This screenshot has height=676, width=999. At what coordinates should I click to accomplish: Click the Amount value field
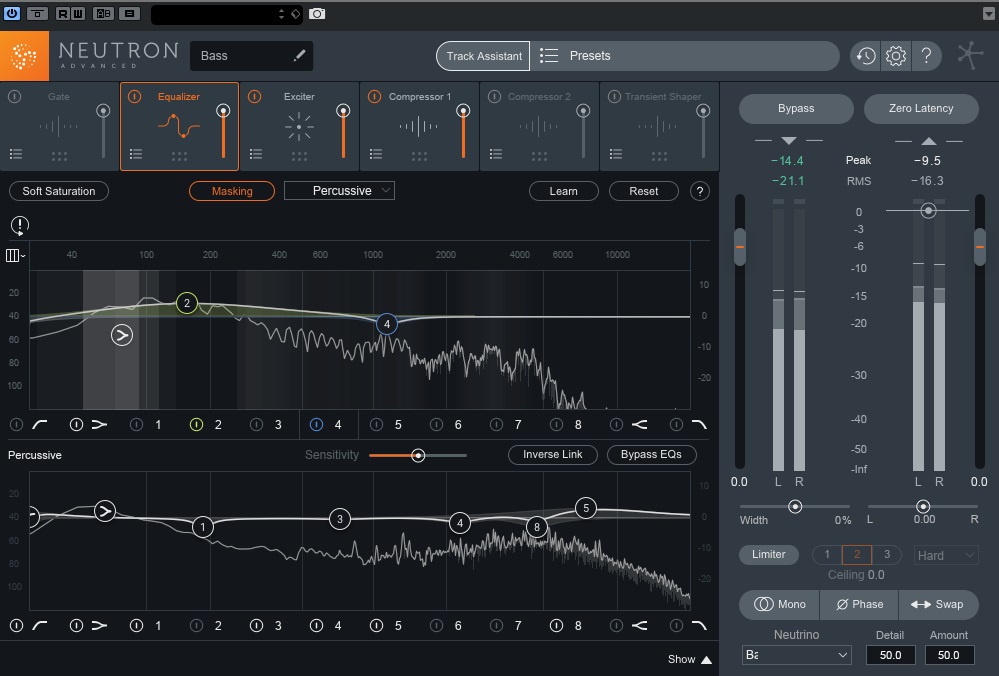point(949,655)
